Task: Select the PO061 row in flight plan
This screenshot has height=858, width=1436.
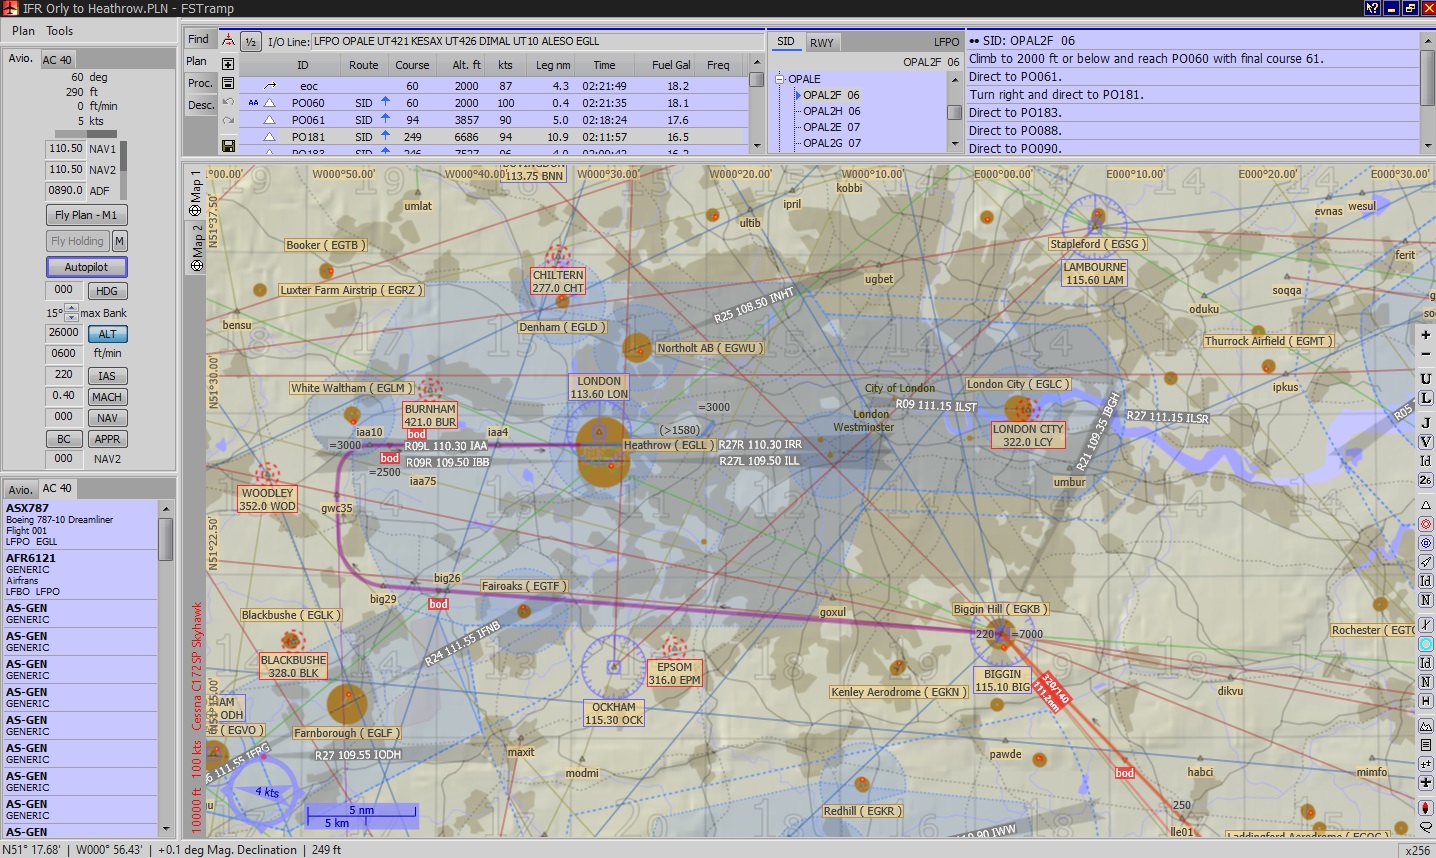Action: (493, 119)
